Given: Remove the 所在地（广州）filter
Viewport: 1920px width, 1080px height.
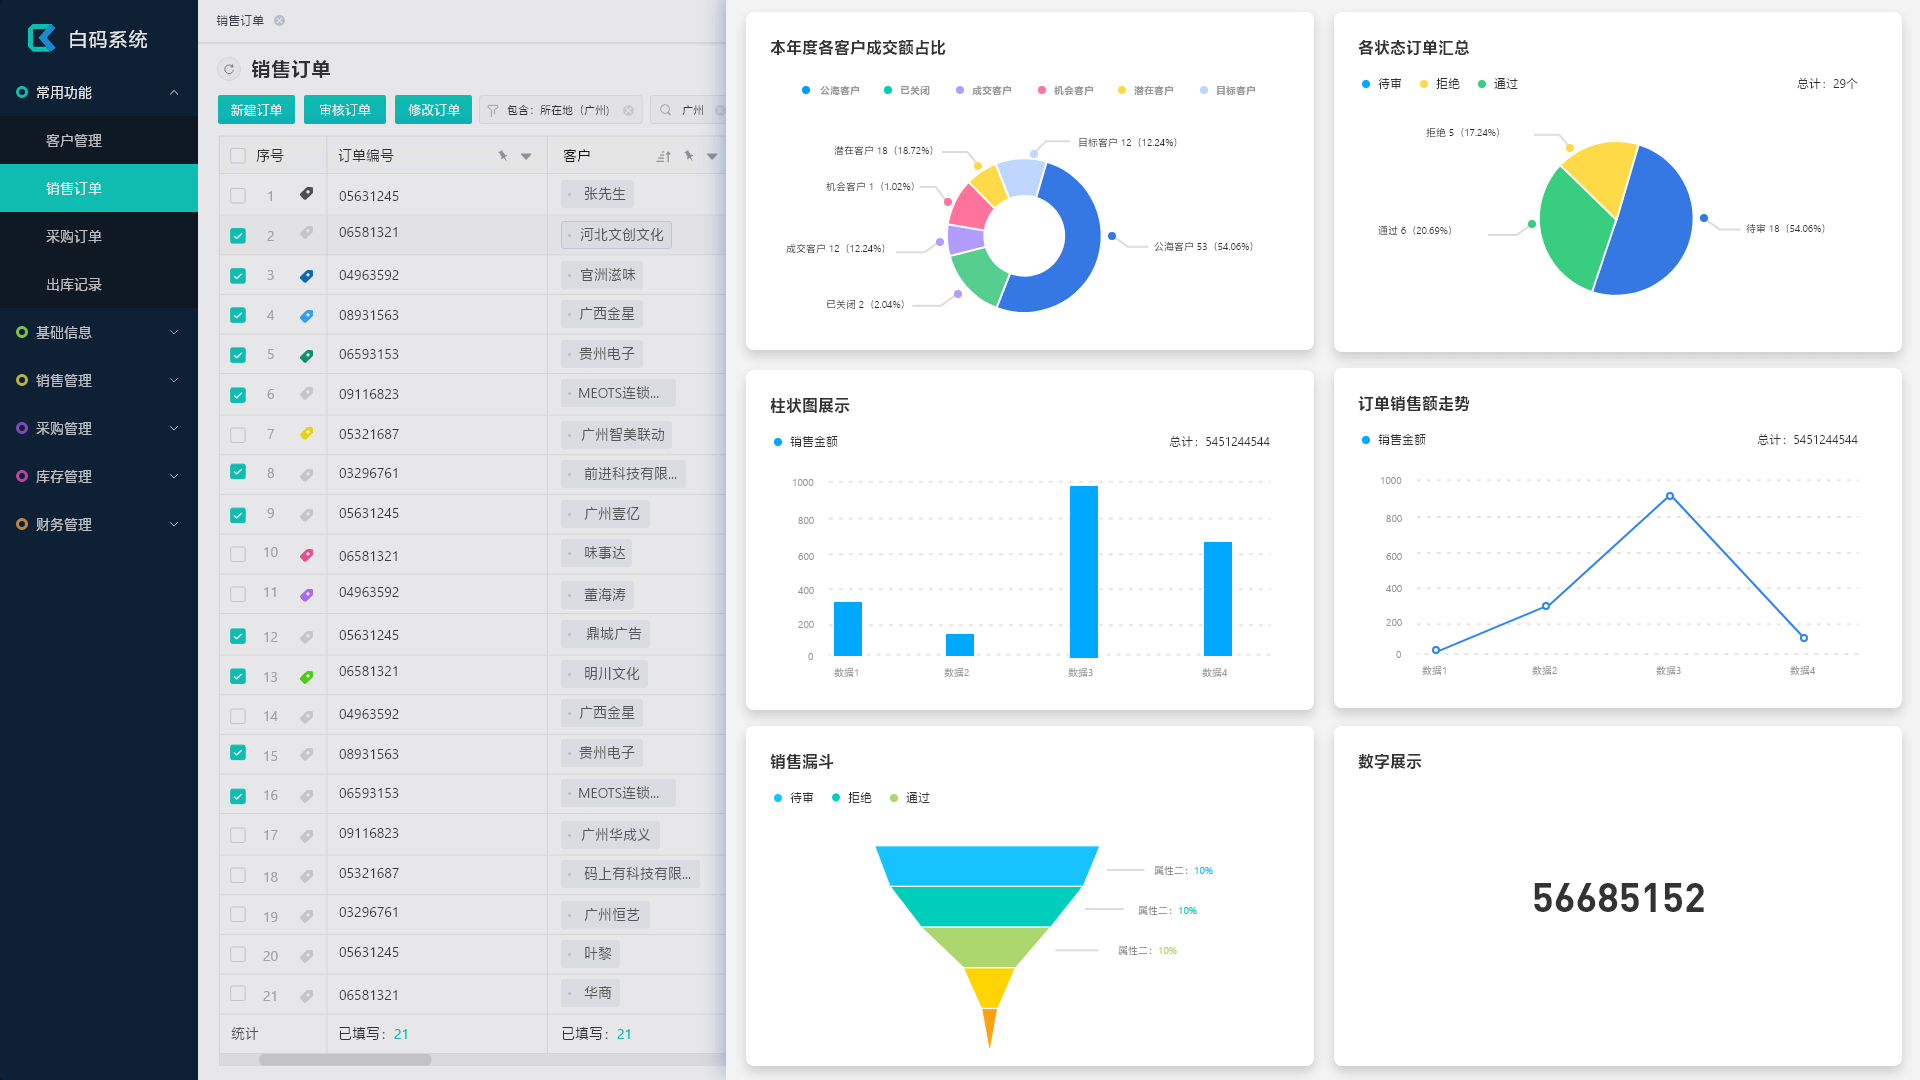Looking at the screenshot, I should (629, 110).
